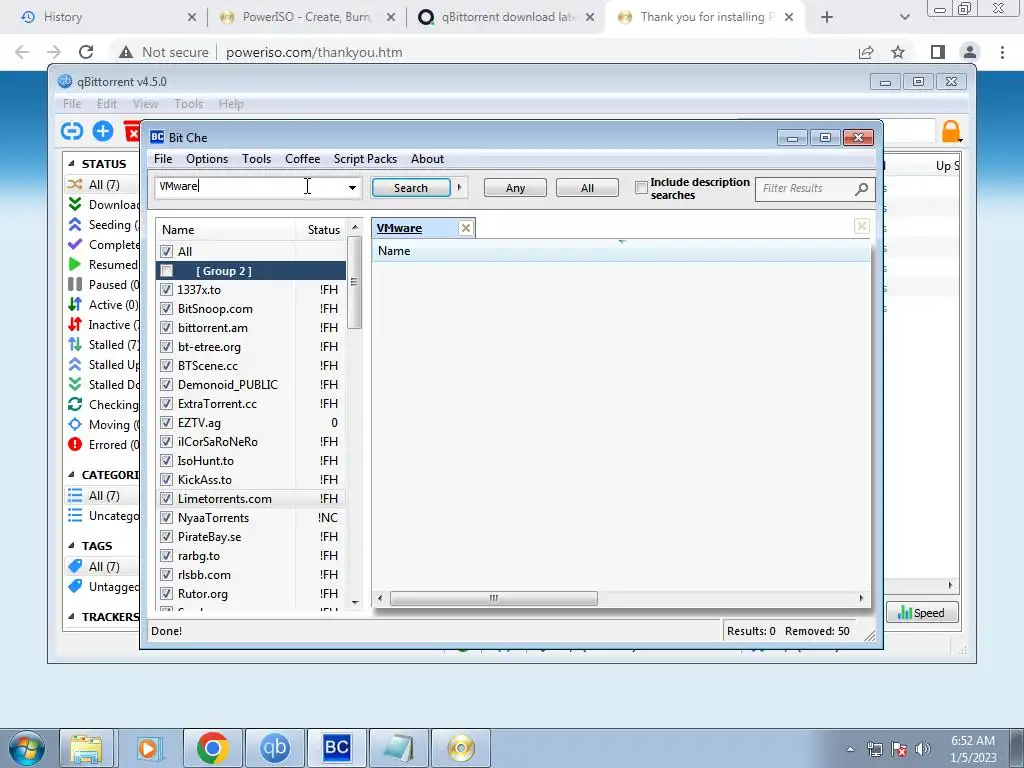Image resolution: width=1024 pixels, height=768 pixels.
Task: Switch to qBittorrent in the taskbar
Action: click(x=274, y=748)
